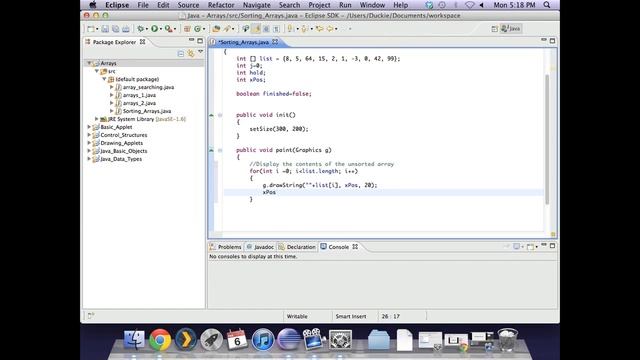The image size is (640, 360).
Task: Open the Debug dropdown arrow
Action: click(147, 29)
